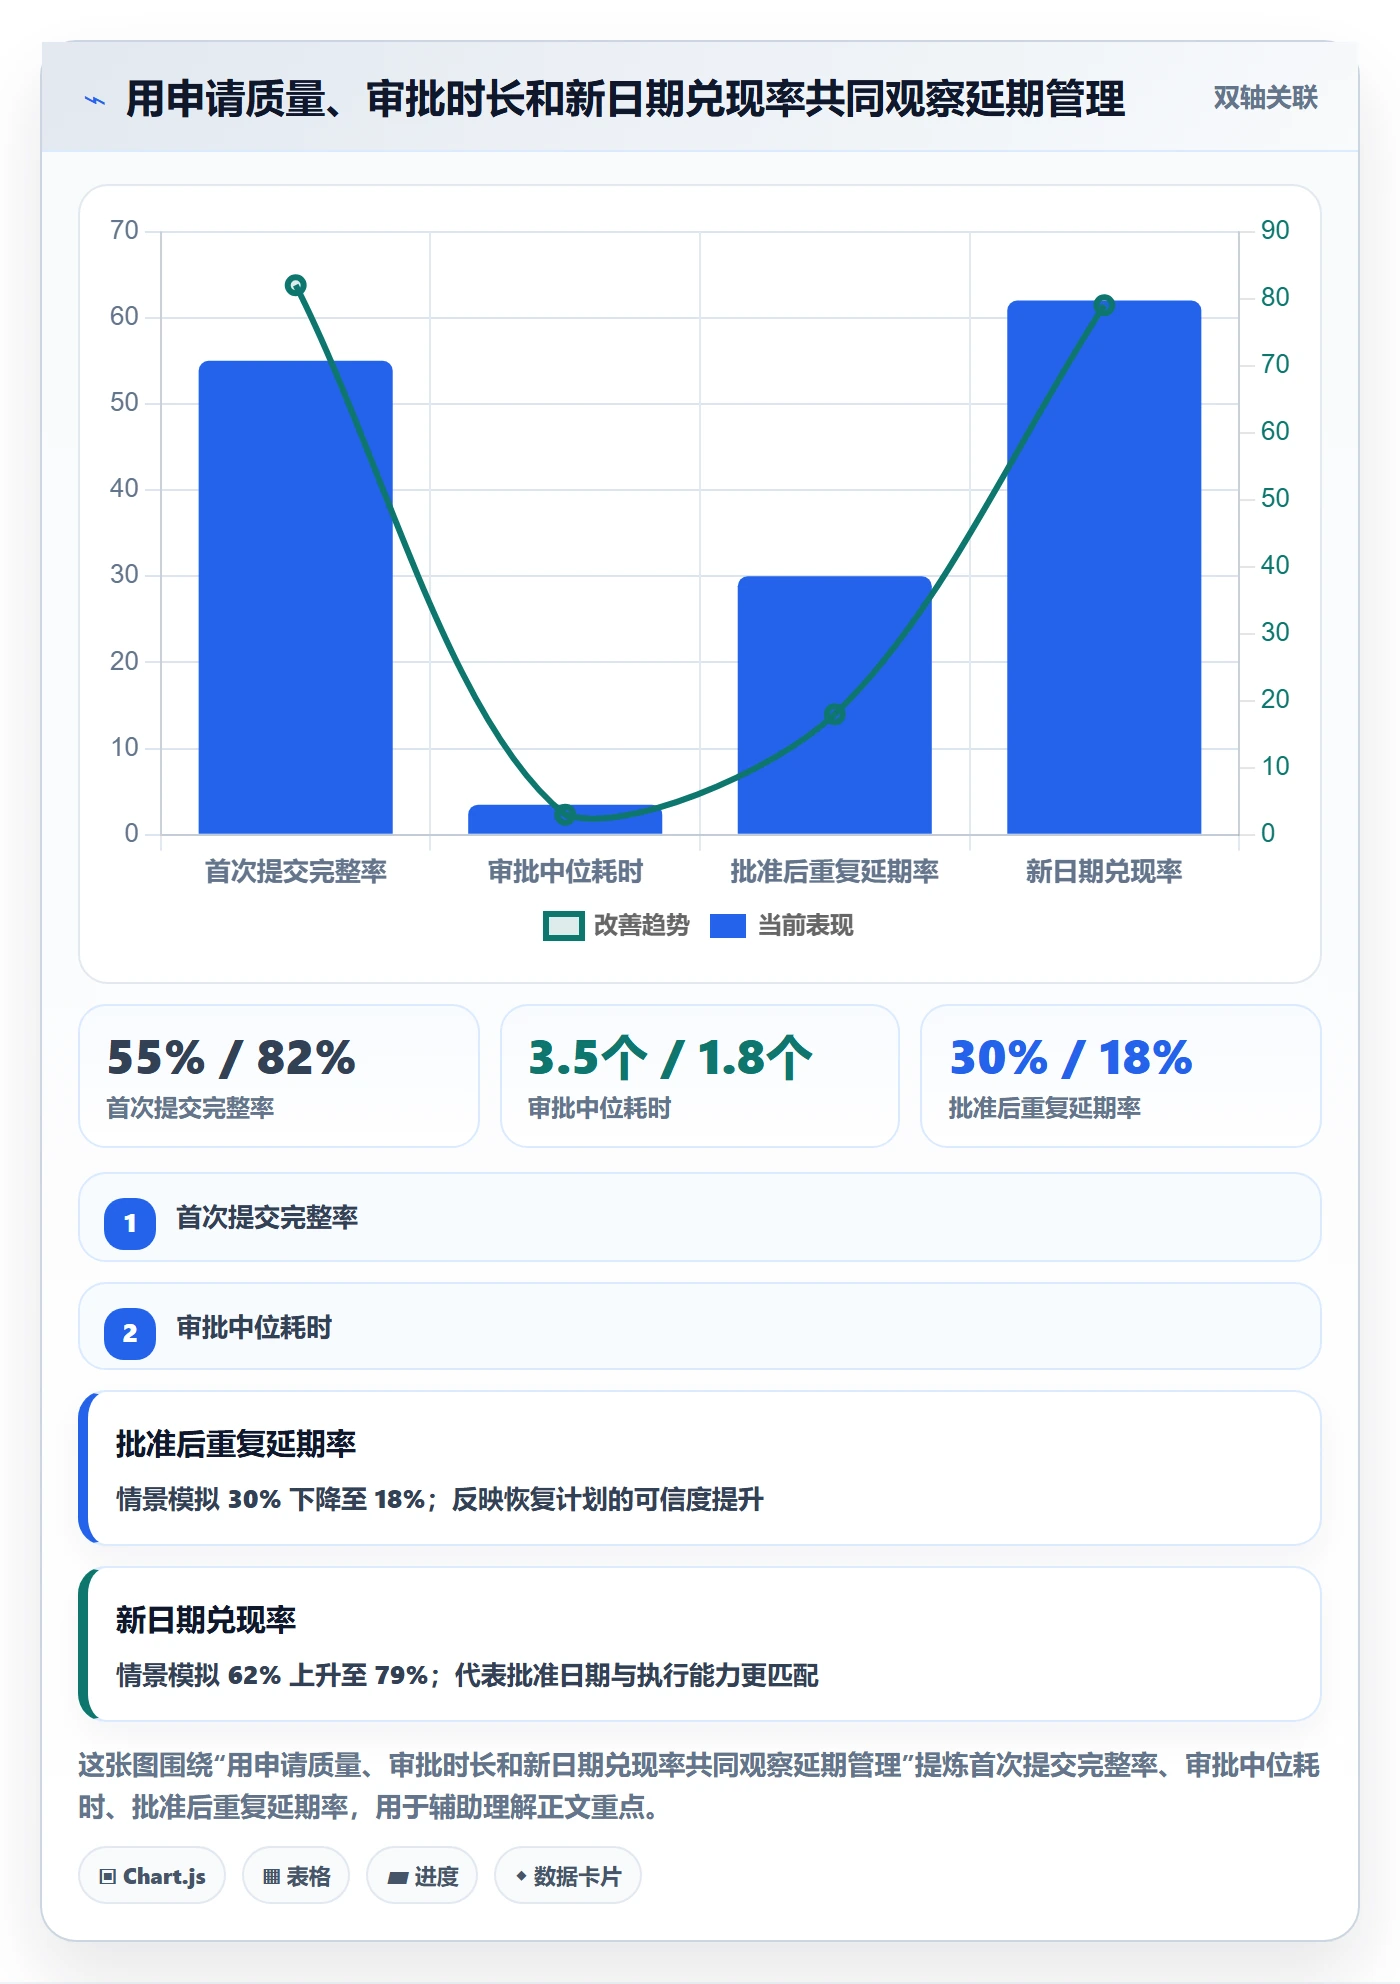Image resolution: width=1400 pixels, height=1984 pixels.
Task: Click the 新日期兑现率 card heading
Action: (x=206, y=1620)
